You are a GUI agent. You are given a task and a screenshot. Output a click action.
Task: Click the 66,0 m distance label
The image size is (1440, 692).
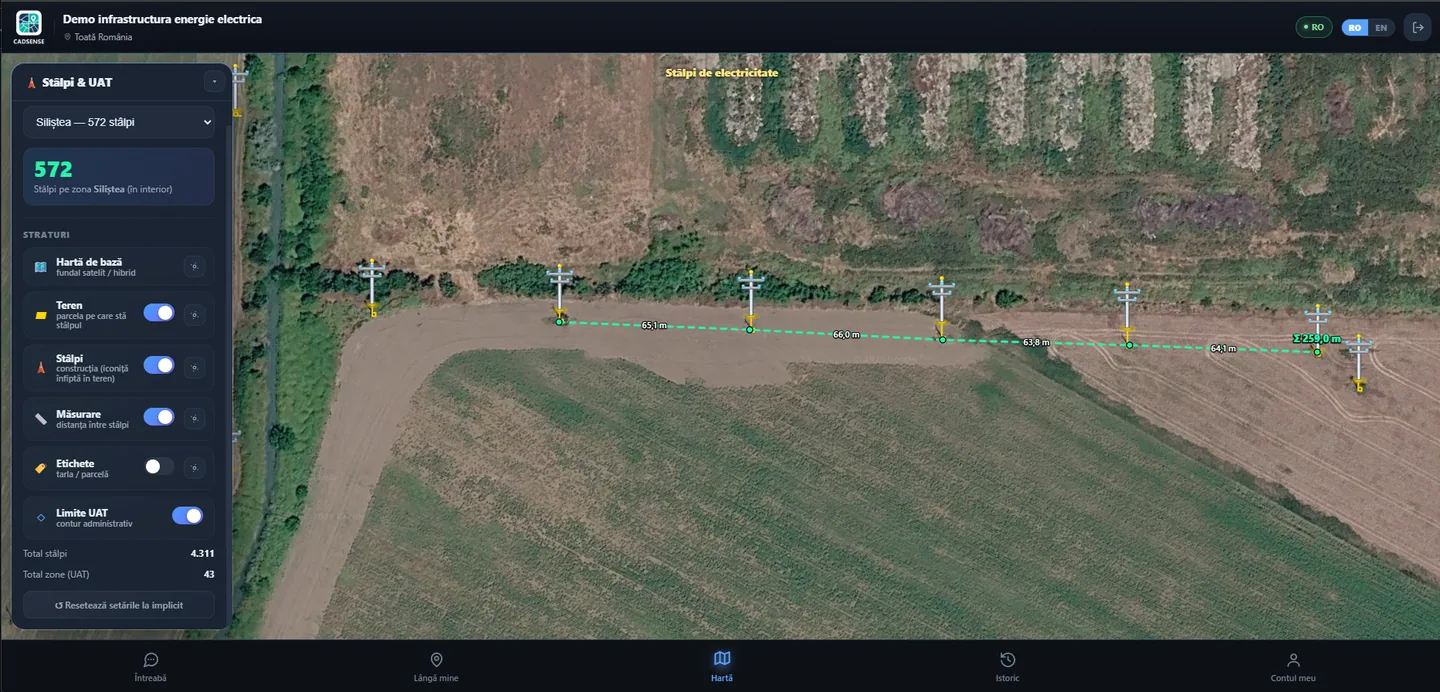click(x=846, y=335)
